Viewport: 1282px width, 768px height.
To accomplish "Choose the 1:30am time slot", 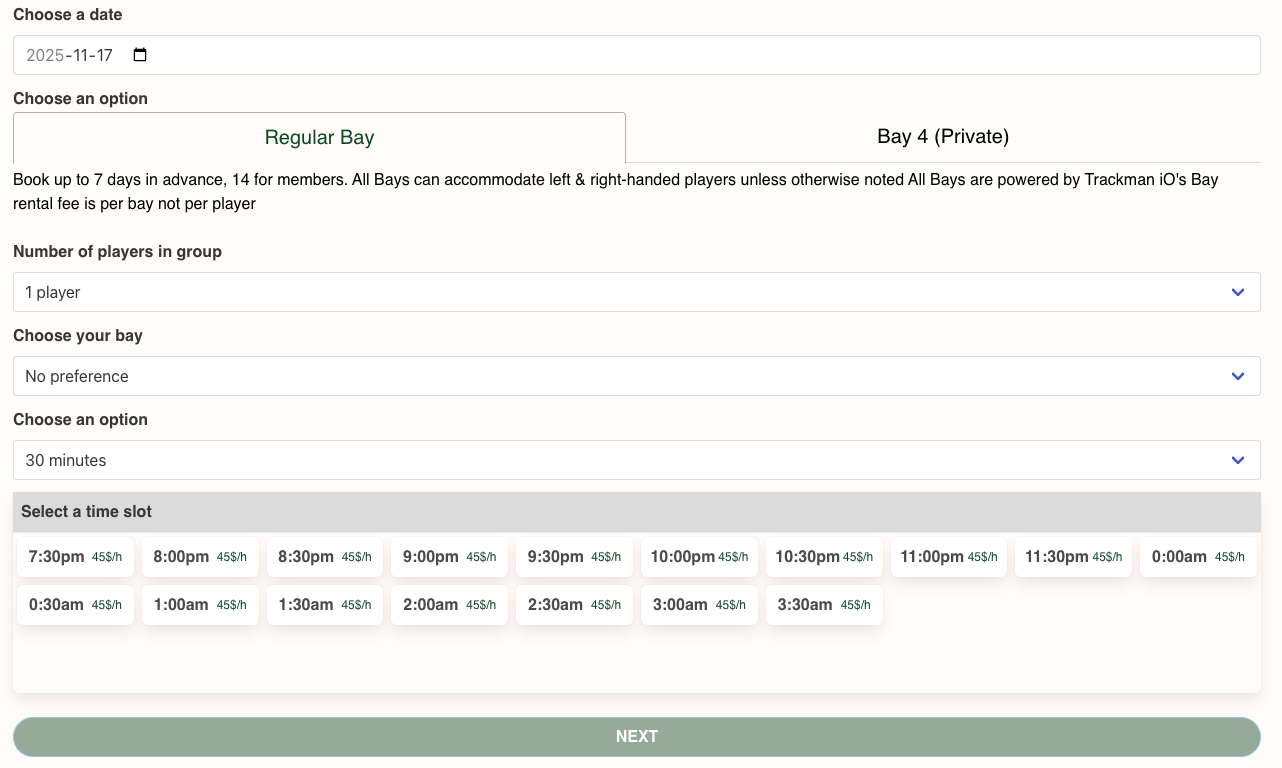I will click(x=324, y=605).
